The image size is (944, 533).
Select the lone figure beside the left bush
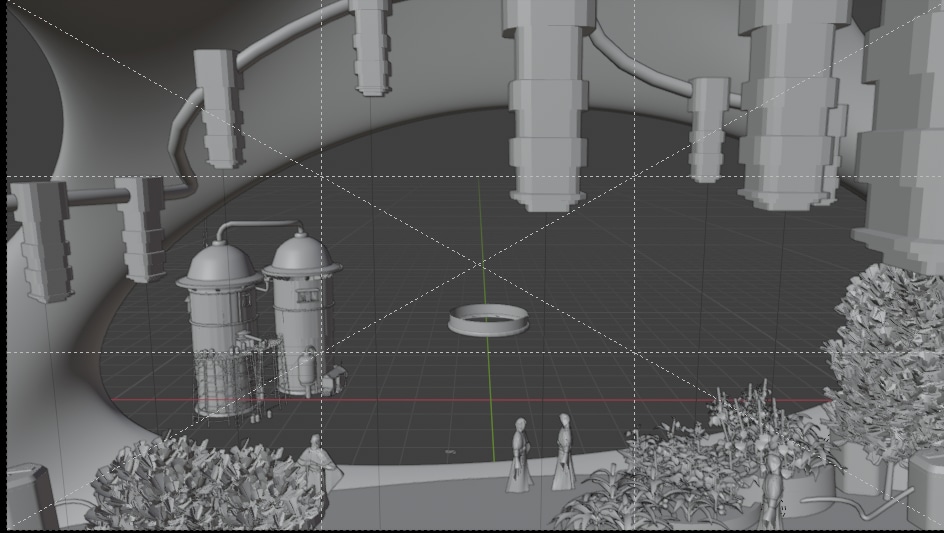pos(317,464)
